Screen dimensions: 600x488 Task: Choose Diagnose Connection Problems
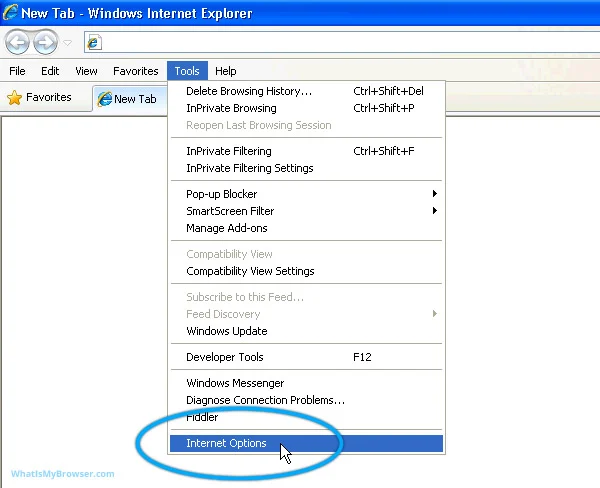307,400
